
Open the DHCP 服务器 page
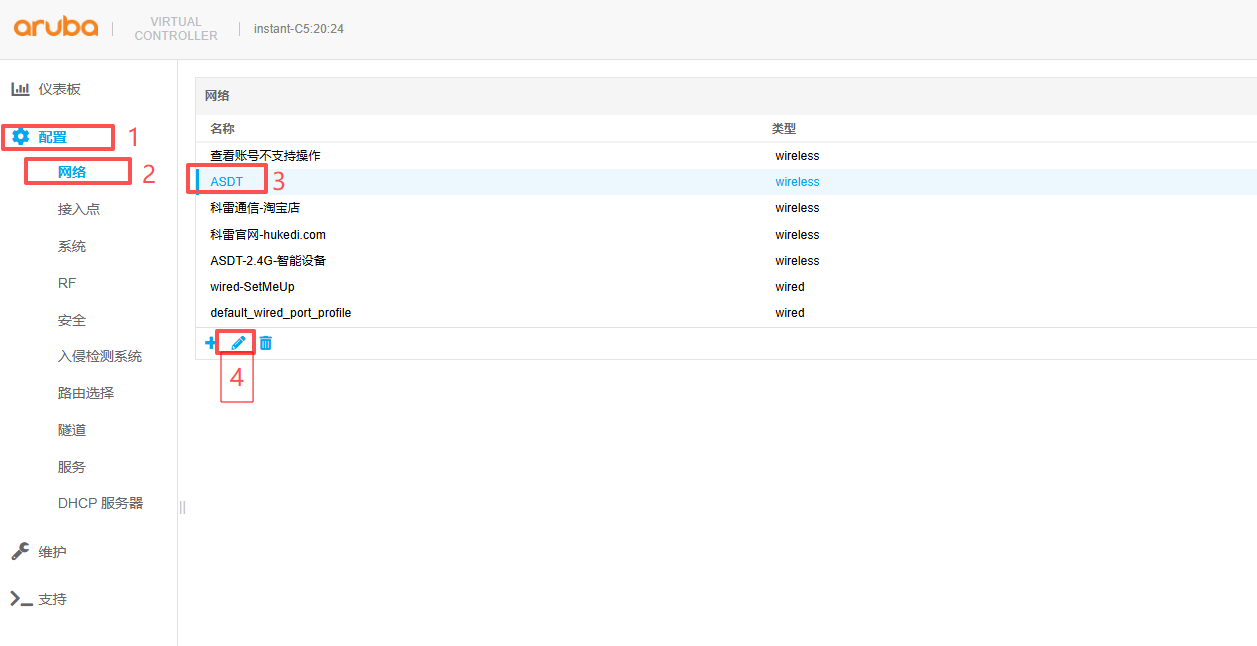coord(100,503)
